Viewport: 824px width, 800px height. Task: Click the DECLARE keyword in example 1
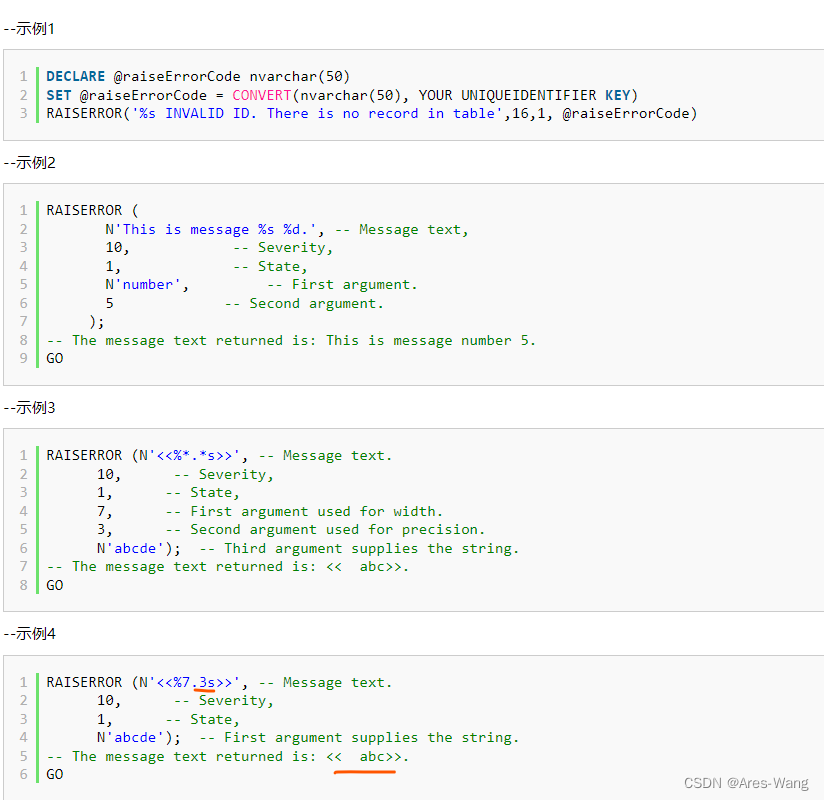(x=76, y=77)
